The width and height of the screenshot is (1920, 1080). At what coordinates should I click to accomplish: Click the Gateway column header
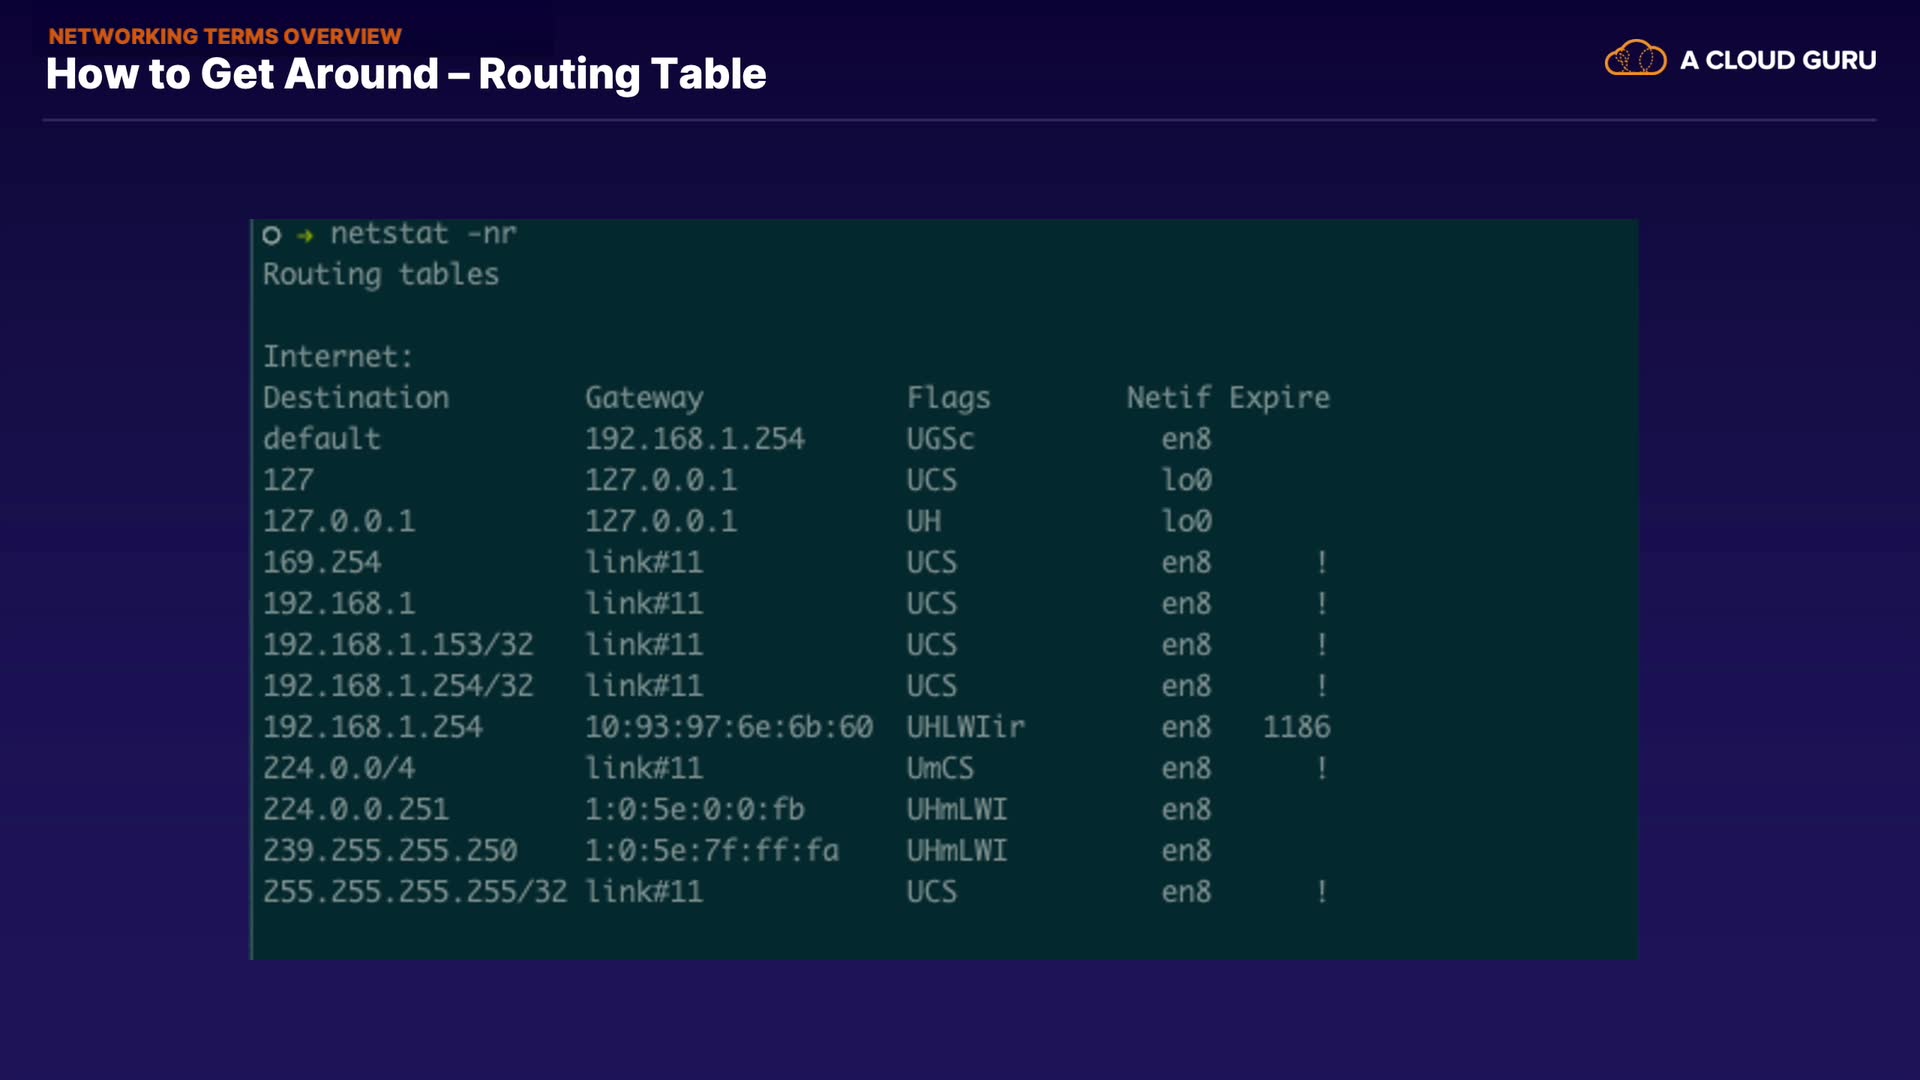tap(644, 398)
